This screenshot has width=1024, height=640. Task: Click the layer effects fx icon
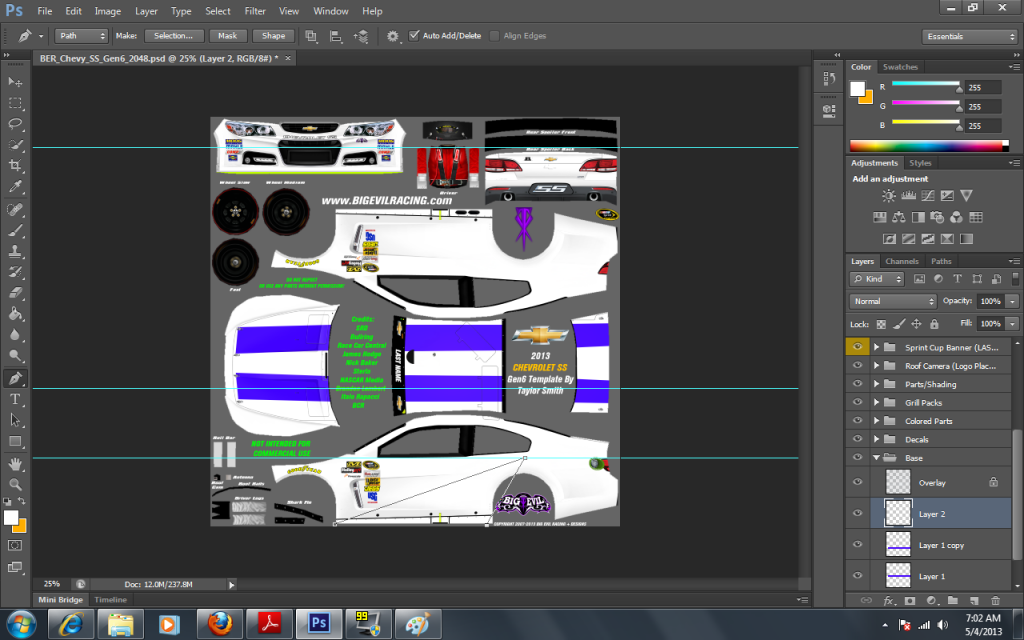(x=888, y=600)
